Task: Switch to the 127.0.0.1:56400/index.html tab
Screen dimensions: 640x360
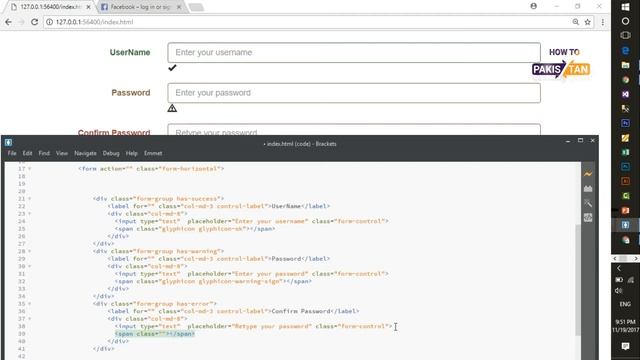Action: point(50,7)
